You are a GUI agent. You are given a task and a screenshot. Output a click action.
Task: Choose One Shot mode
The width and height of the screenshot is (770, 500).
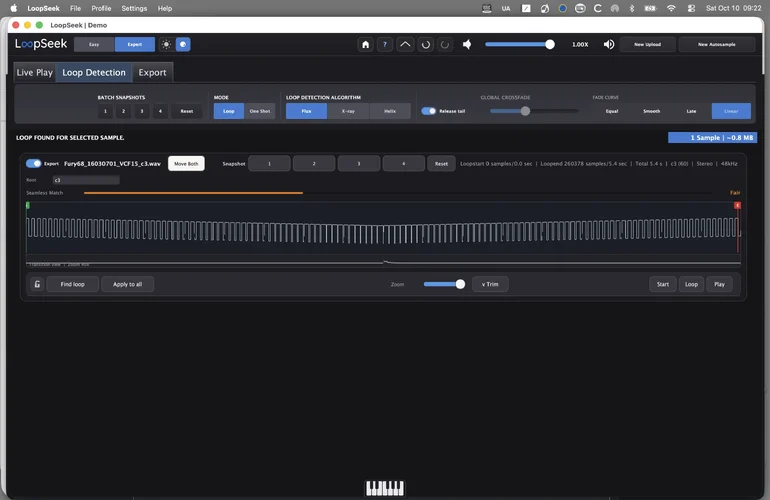click(x=260, y=111)
